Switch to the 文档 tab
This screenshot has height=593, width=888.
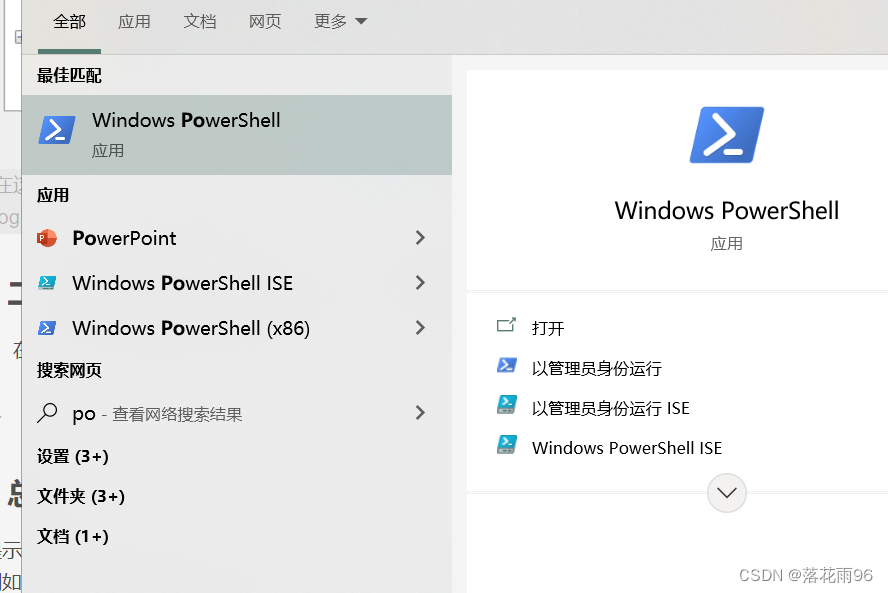200,22
